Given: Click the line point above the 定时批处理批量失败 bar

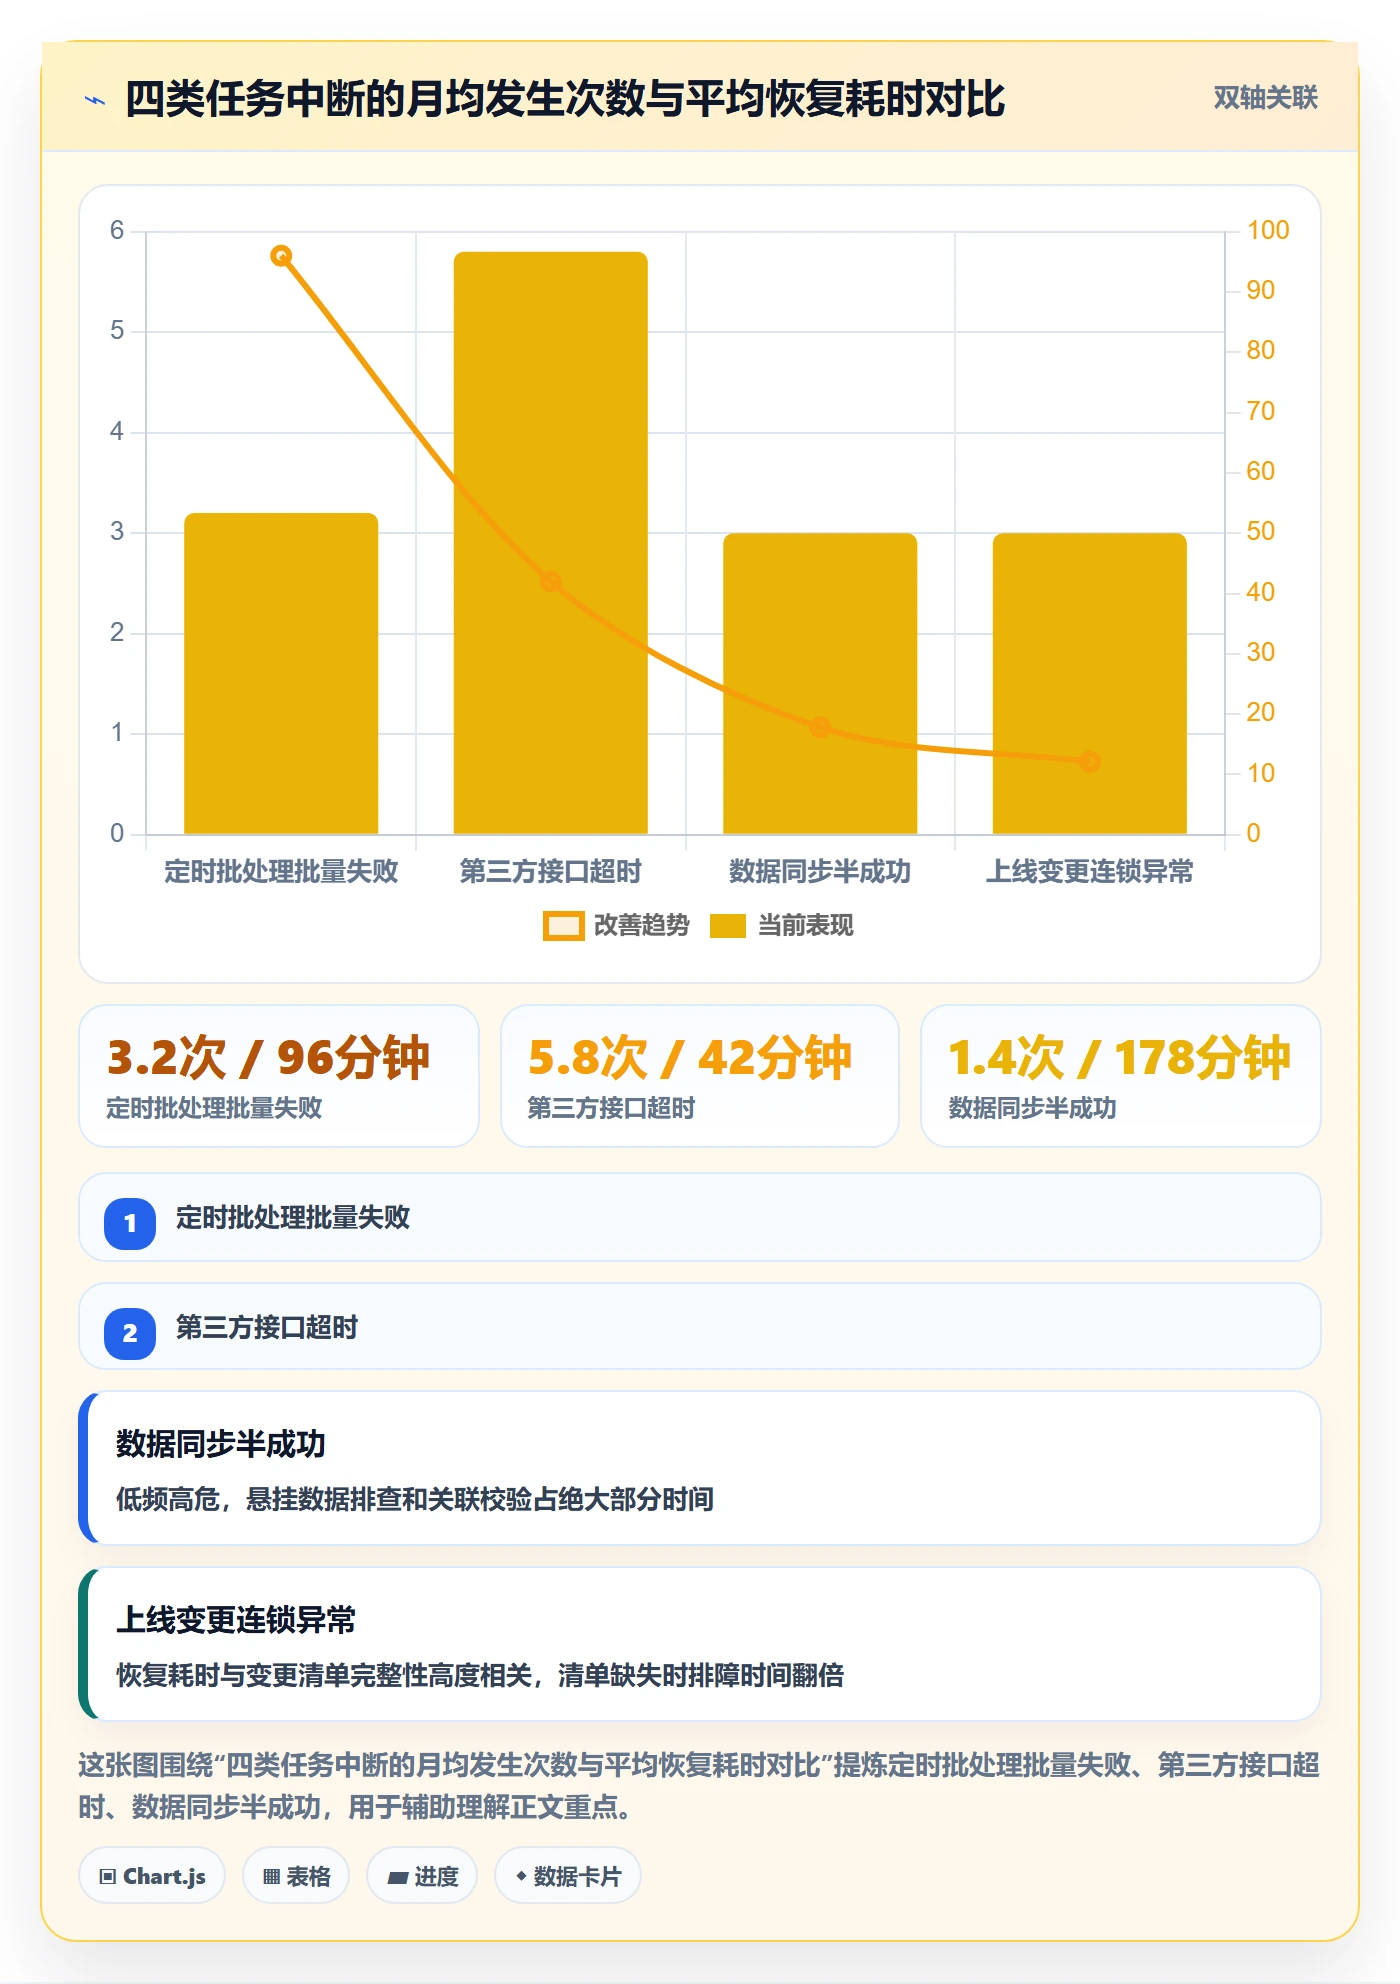Looking at the screenshot, I should click(281, 256).
